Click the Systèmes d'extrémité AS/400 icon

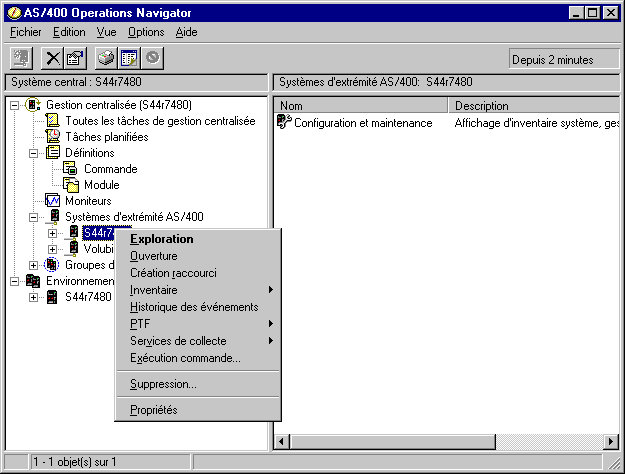(54, 216)
